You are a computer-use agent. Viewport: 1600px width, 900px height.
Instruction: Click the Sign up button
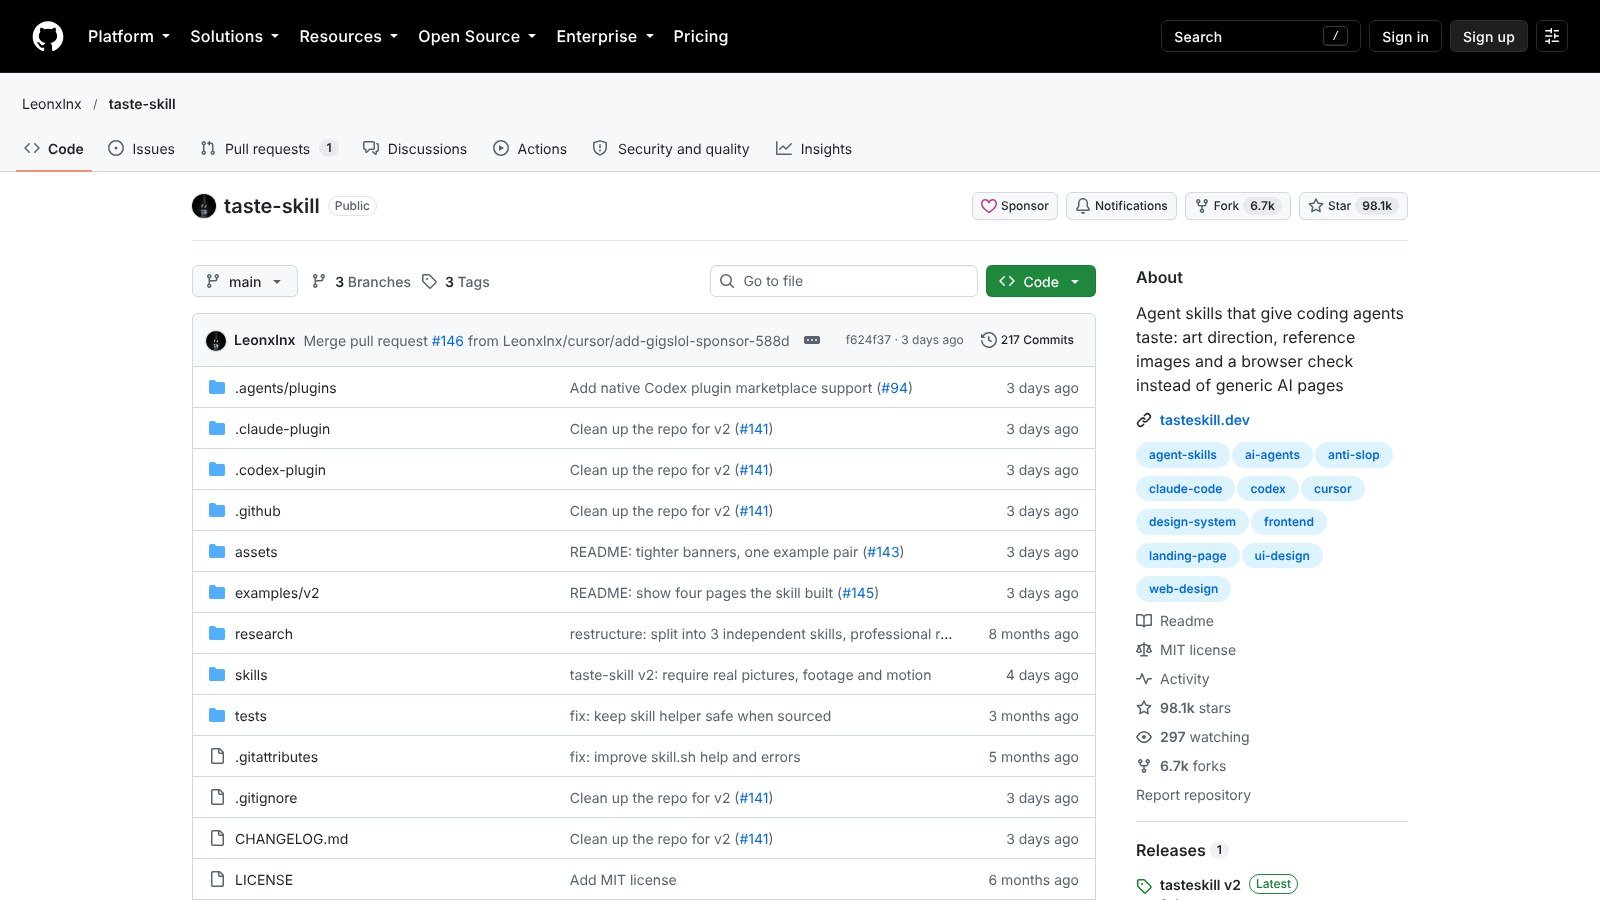(x=1489, y=36)
